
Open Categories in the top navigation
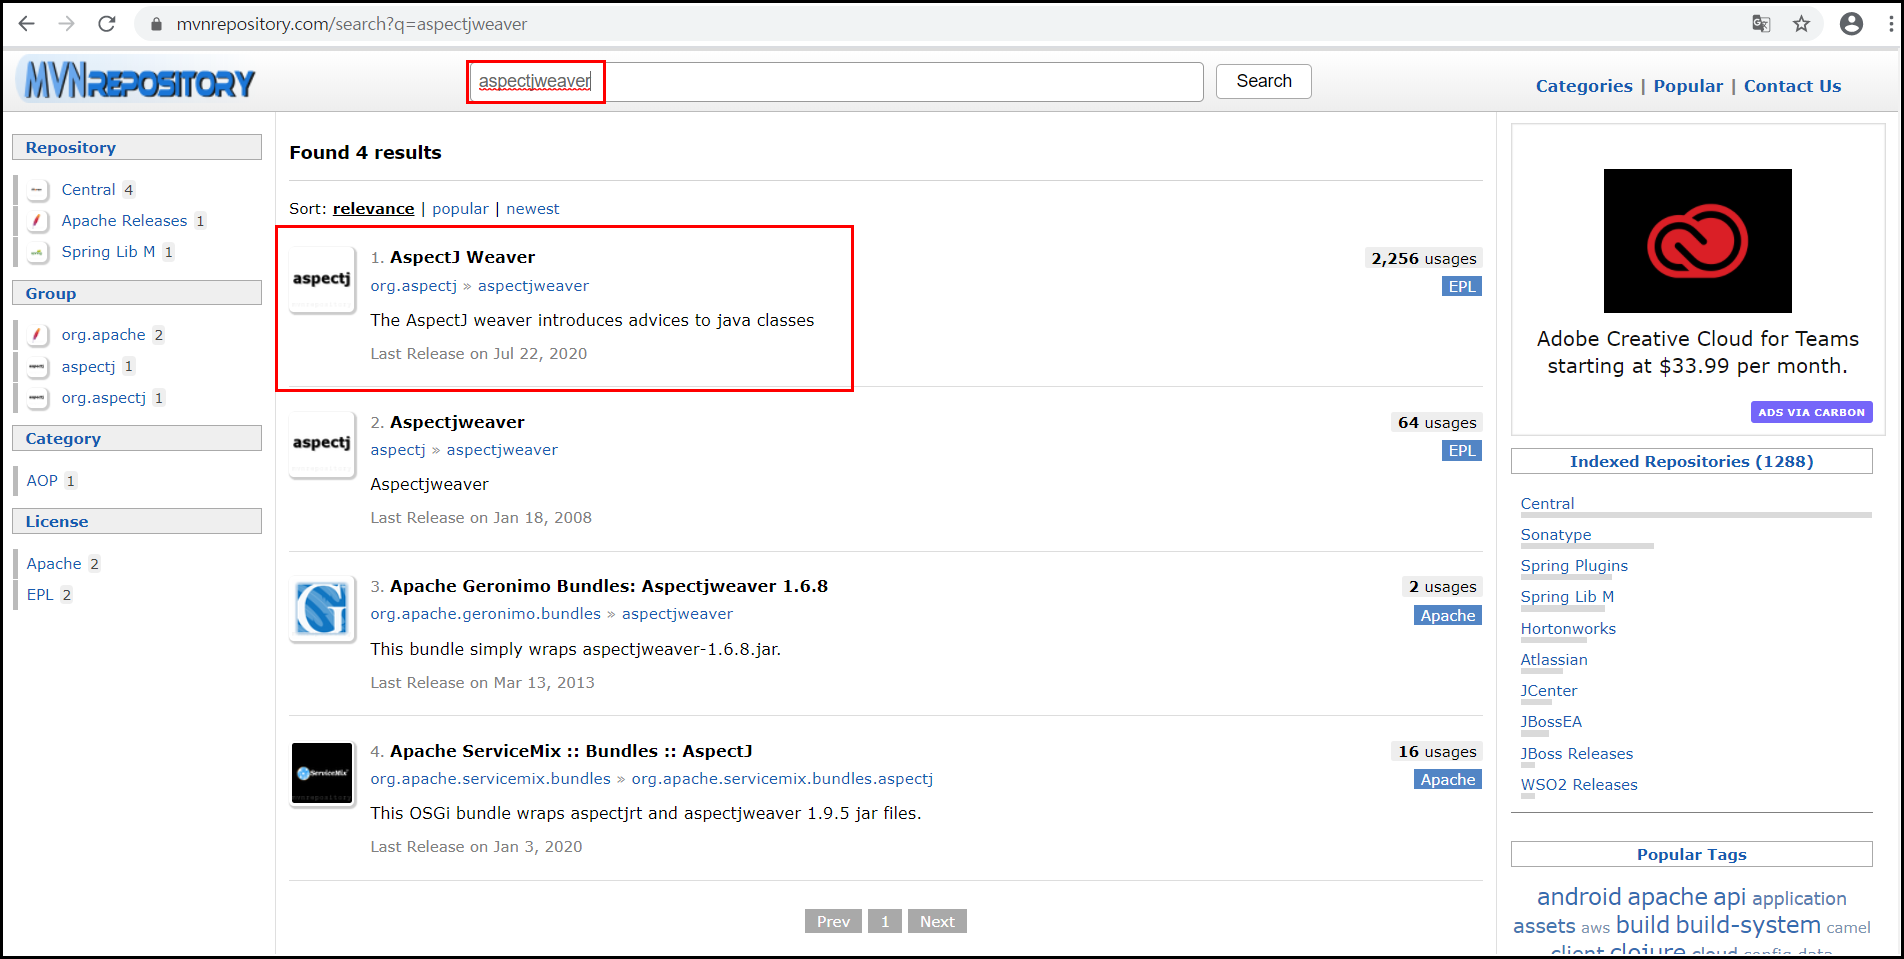[x=1584, y=86]
